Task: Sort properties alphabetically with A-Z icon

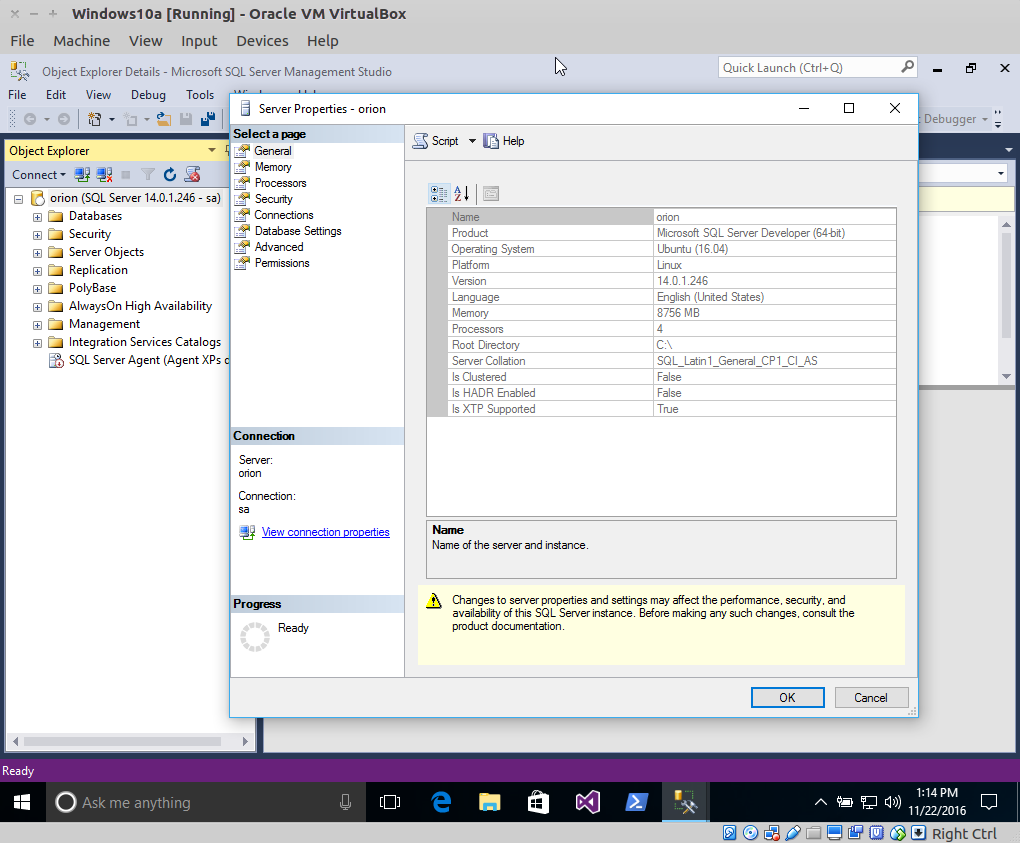Action: 461,193
